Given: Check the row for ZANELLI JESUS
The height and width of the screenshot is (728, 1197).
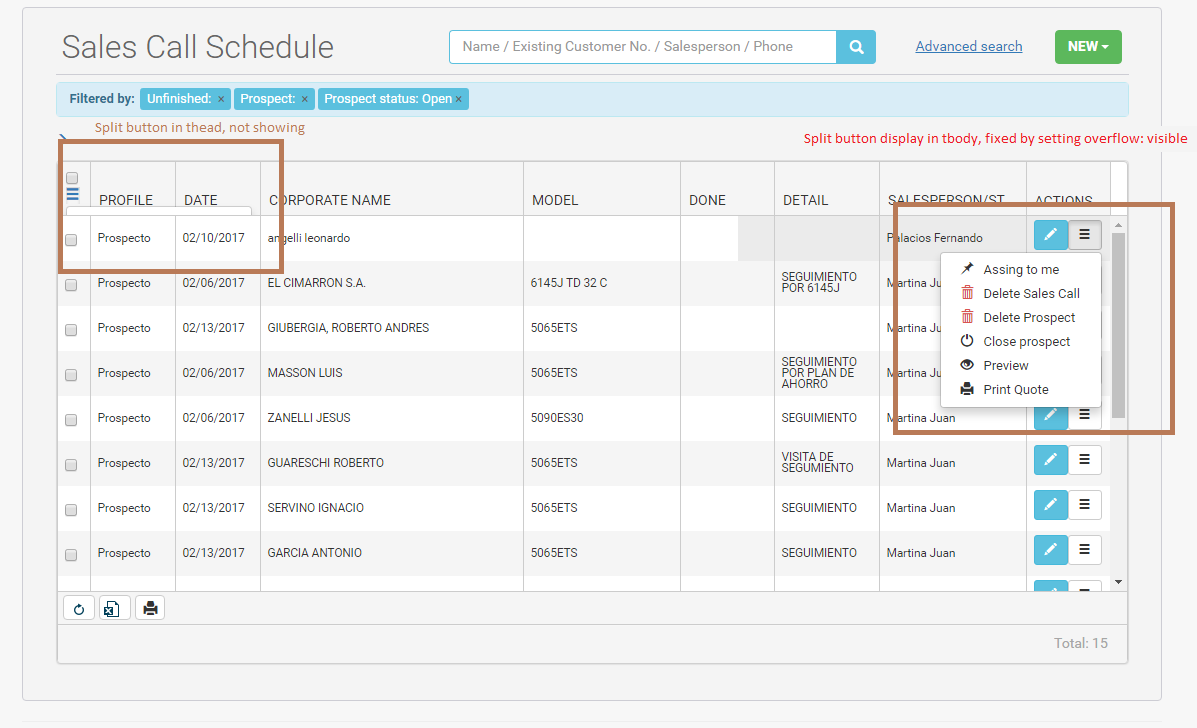Looking at the screenshot, I should click(71, 420).
